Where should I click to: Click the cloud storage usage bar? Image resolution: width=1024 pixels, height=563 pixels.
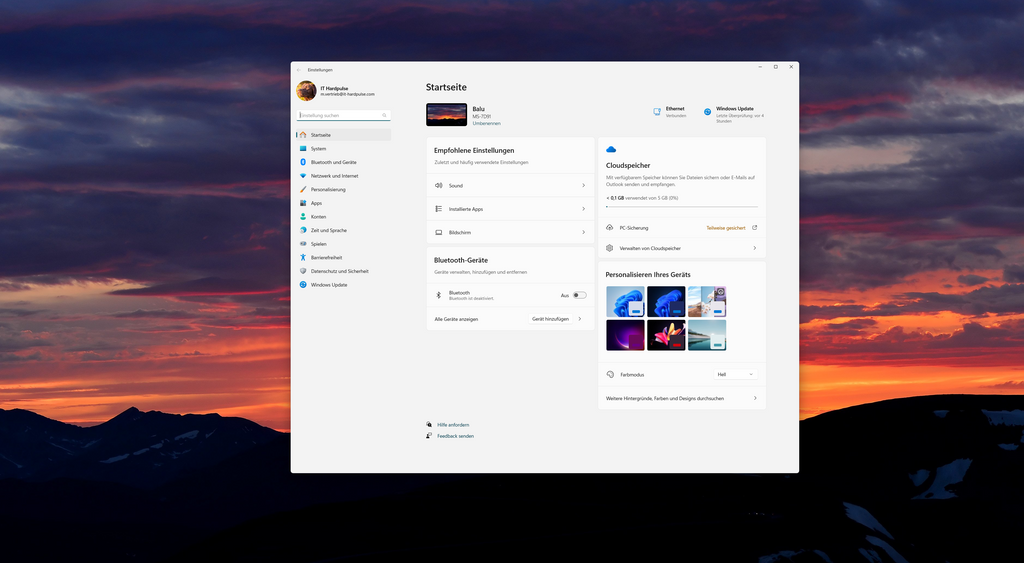[x=681, y=207]
